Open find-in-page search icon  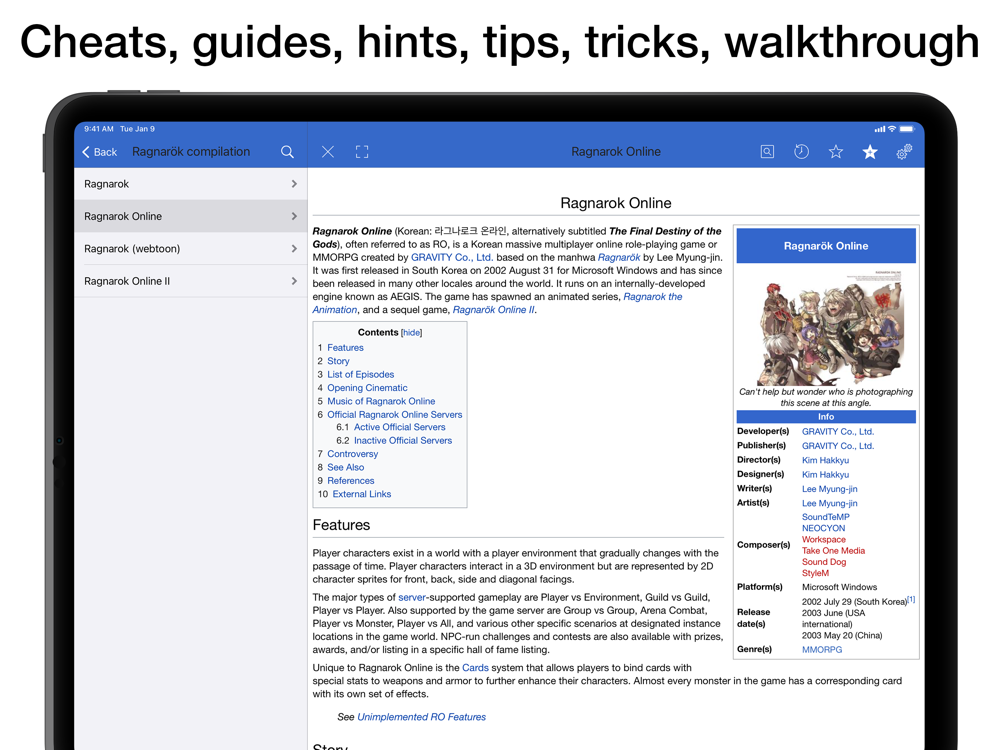(x=767, y=152)
